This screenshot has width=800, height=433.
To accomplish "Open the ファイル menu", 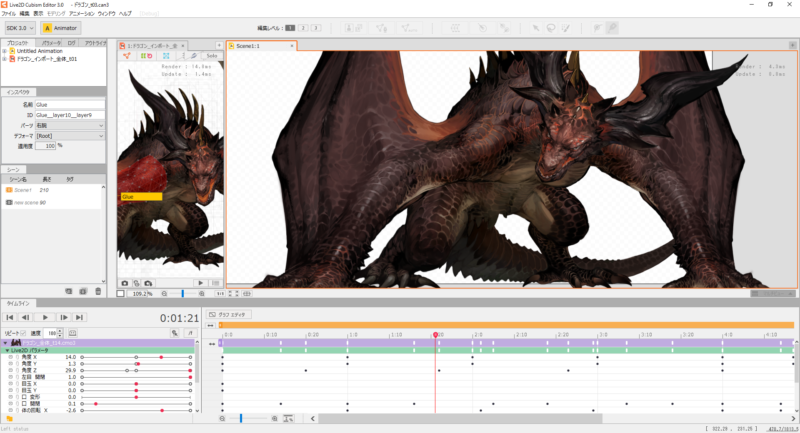I will (x=9, y=13).
